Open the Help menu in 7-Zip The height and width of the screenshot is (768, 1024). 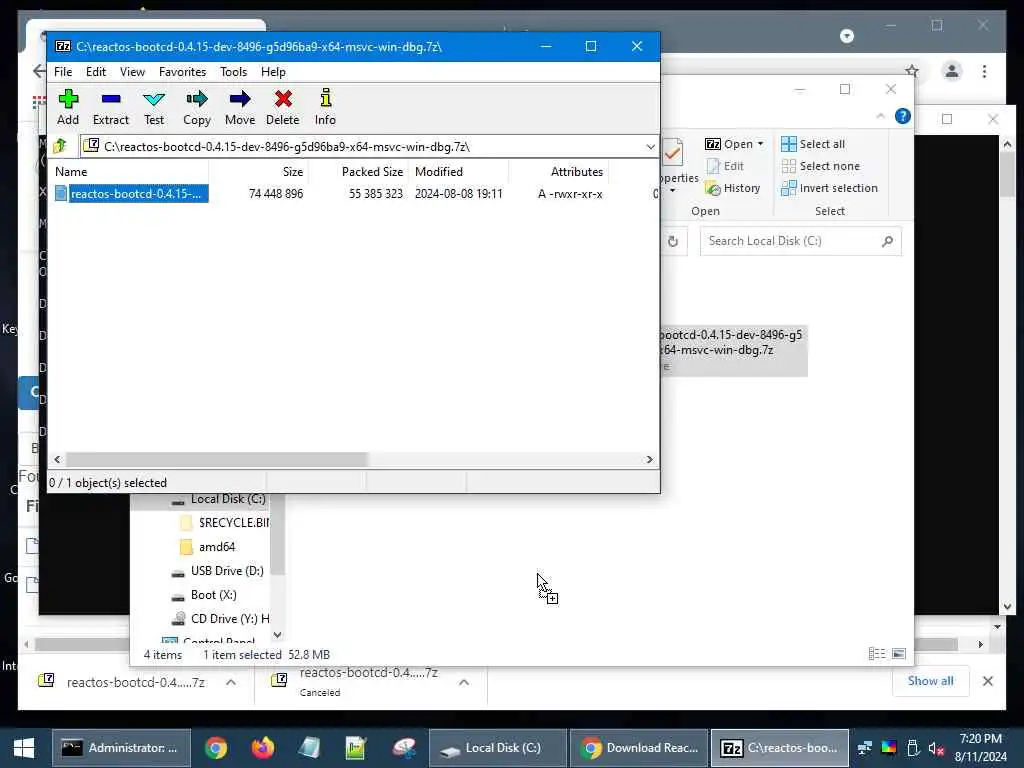coord(273,72)
